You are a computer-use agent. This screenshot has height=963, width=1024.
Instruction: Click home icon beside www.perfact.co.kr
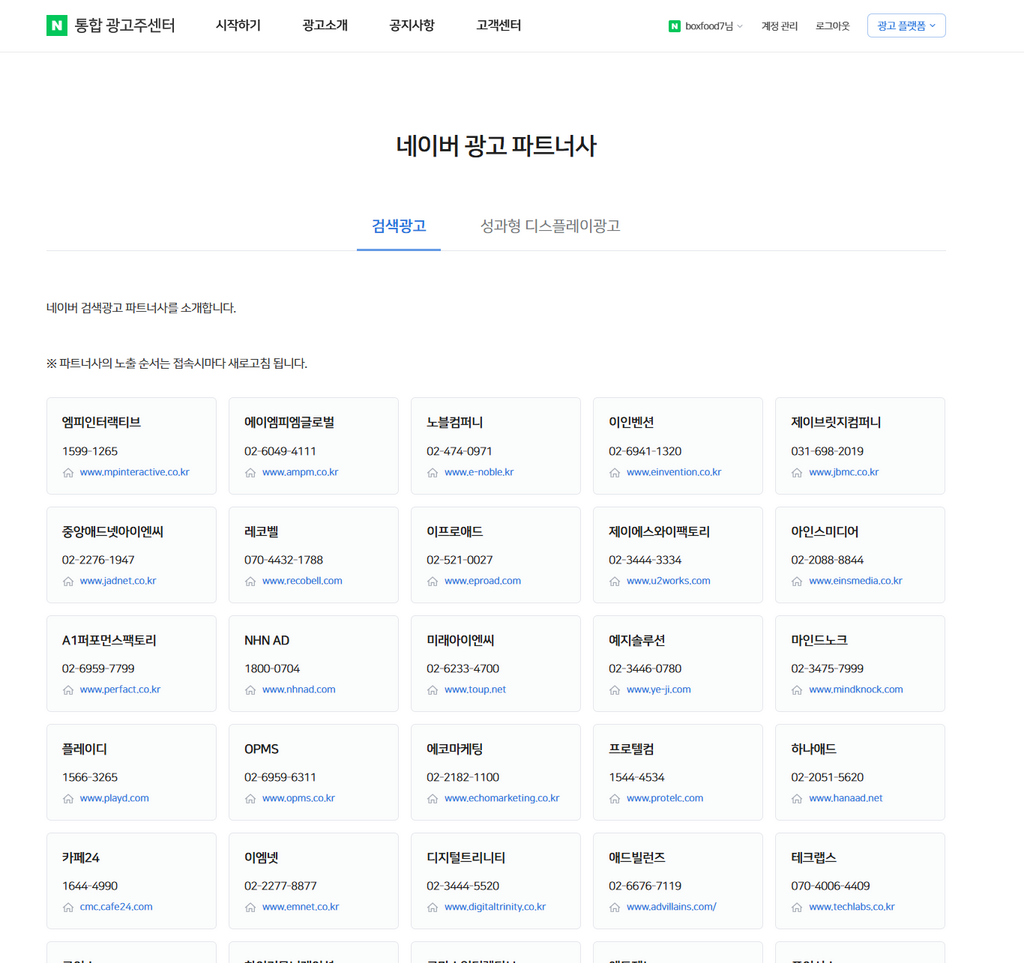click(x=68, y=690)
